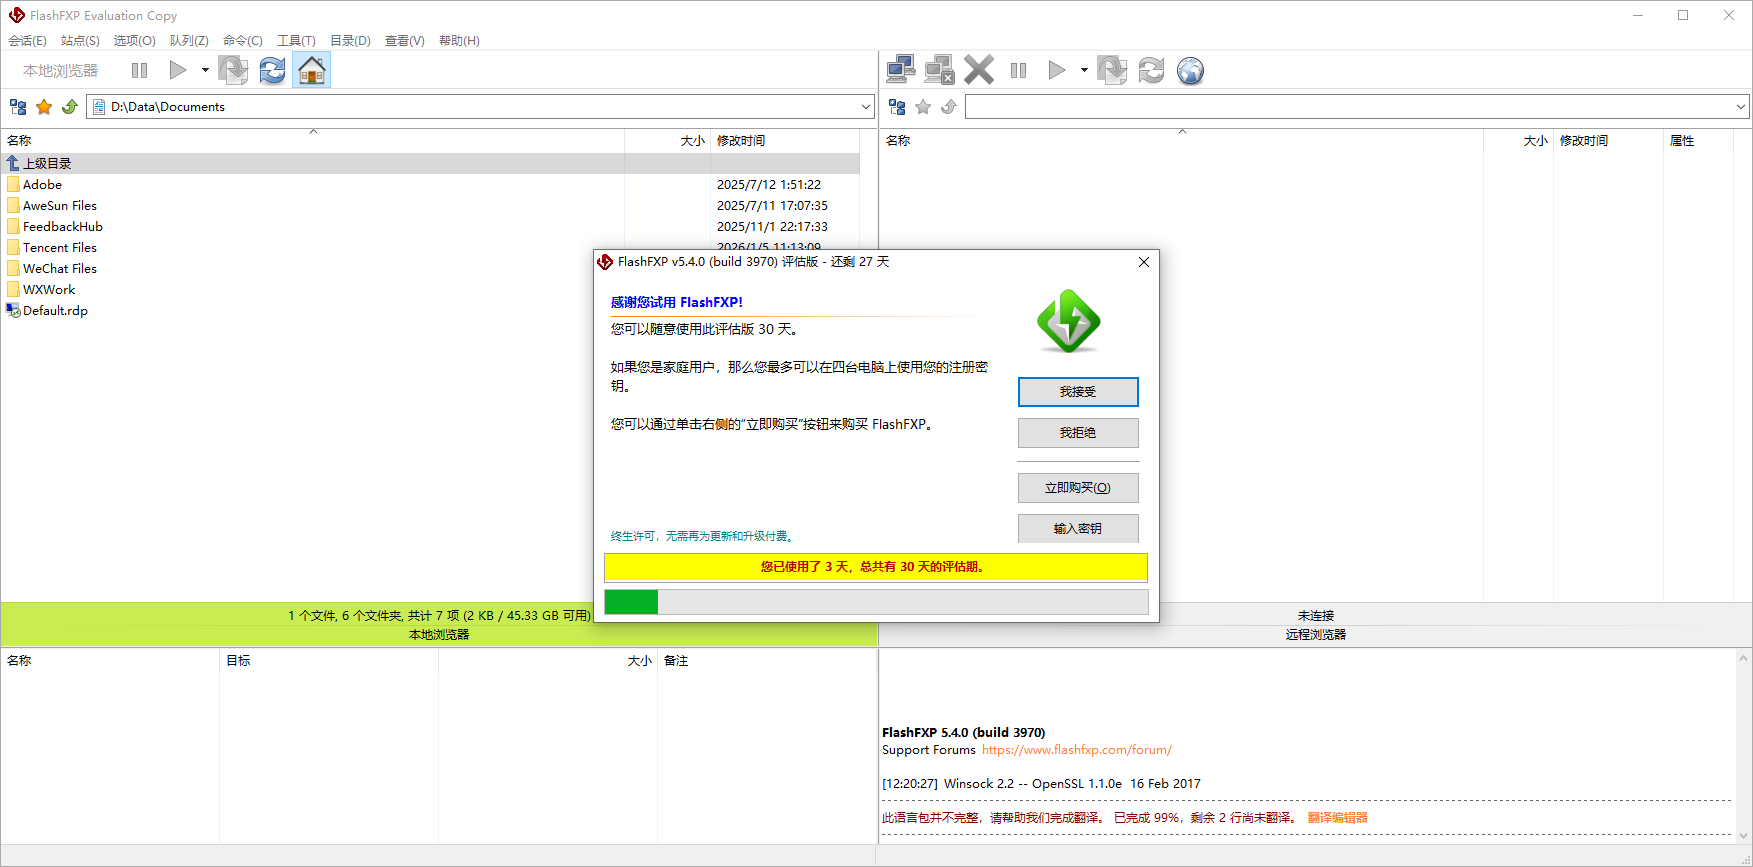The width and height of the screenshot is (1753, 867).
Task: Click remote Abort X icon
Action: [x=979, y=70]
